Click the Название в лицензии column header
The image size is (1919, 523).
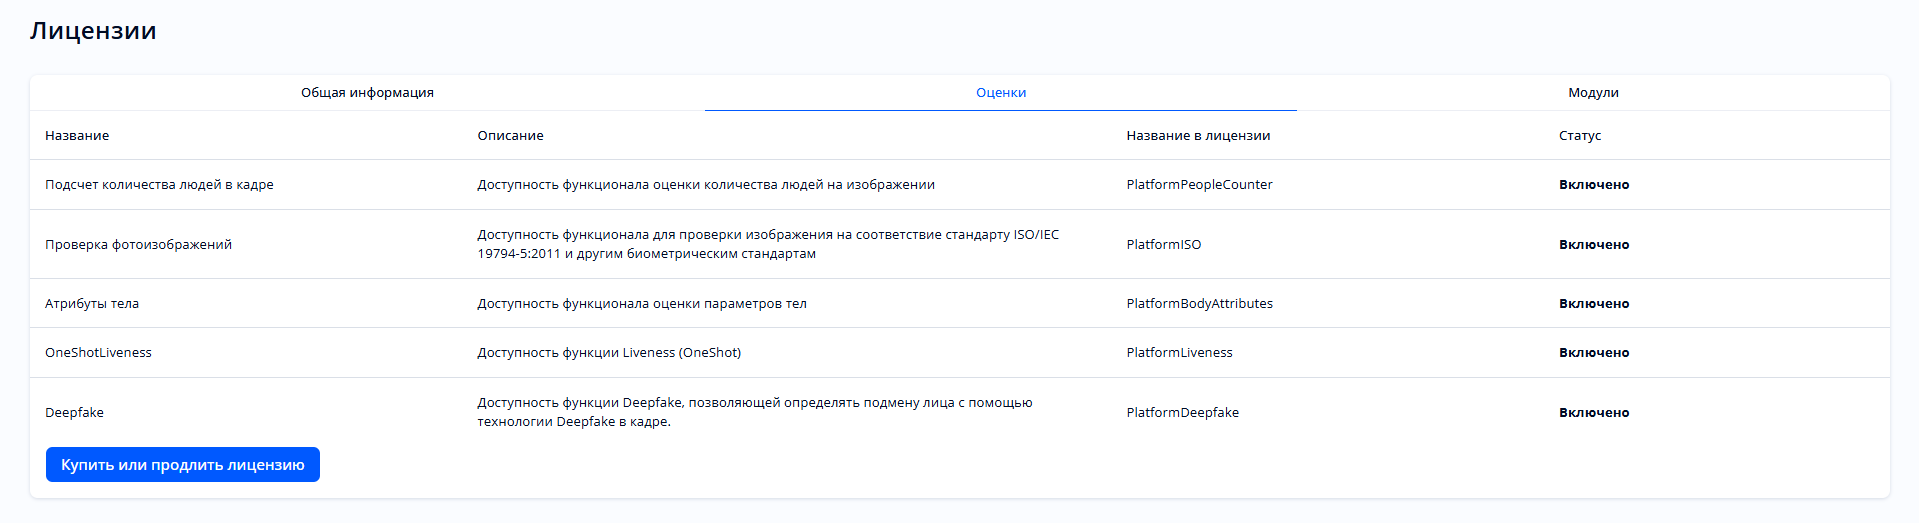(1197, 136)
